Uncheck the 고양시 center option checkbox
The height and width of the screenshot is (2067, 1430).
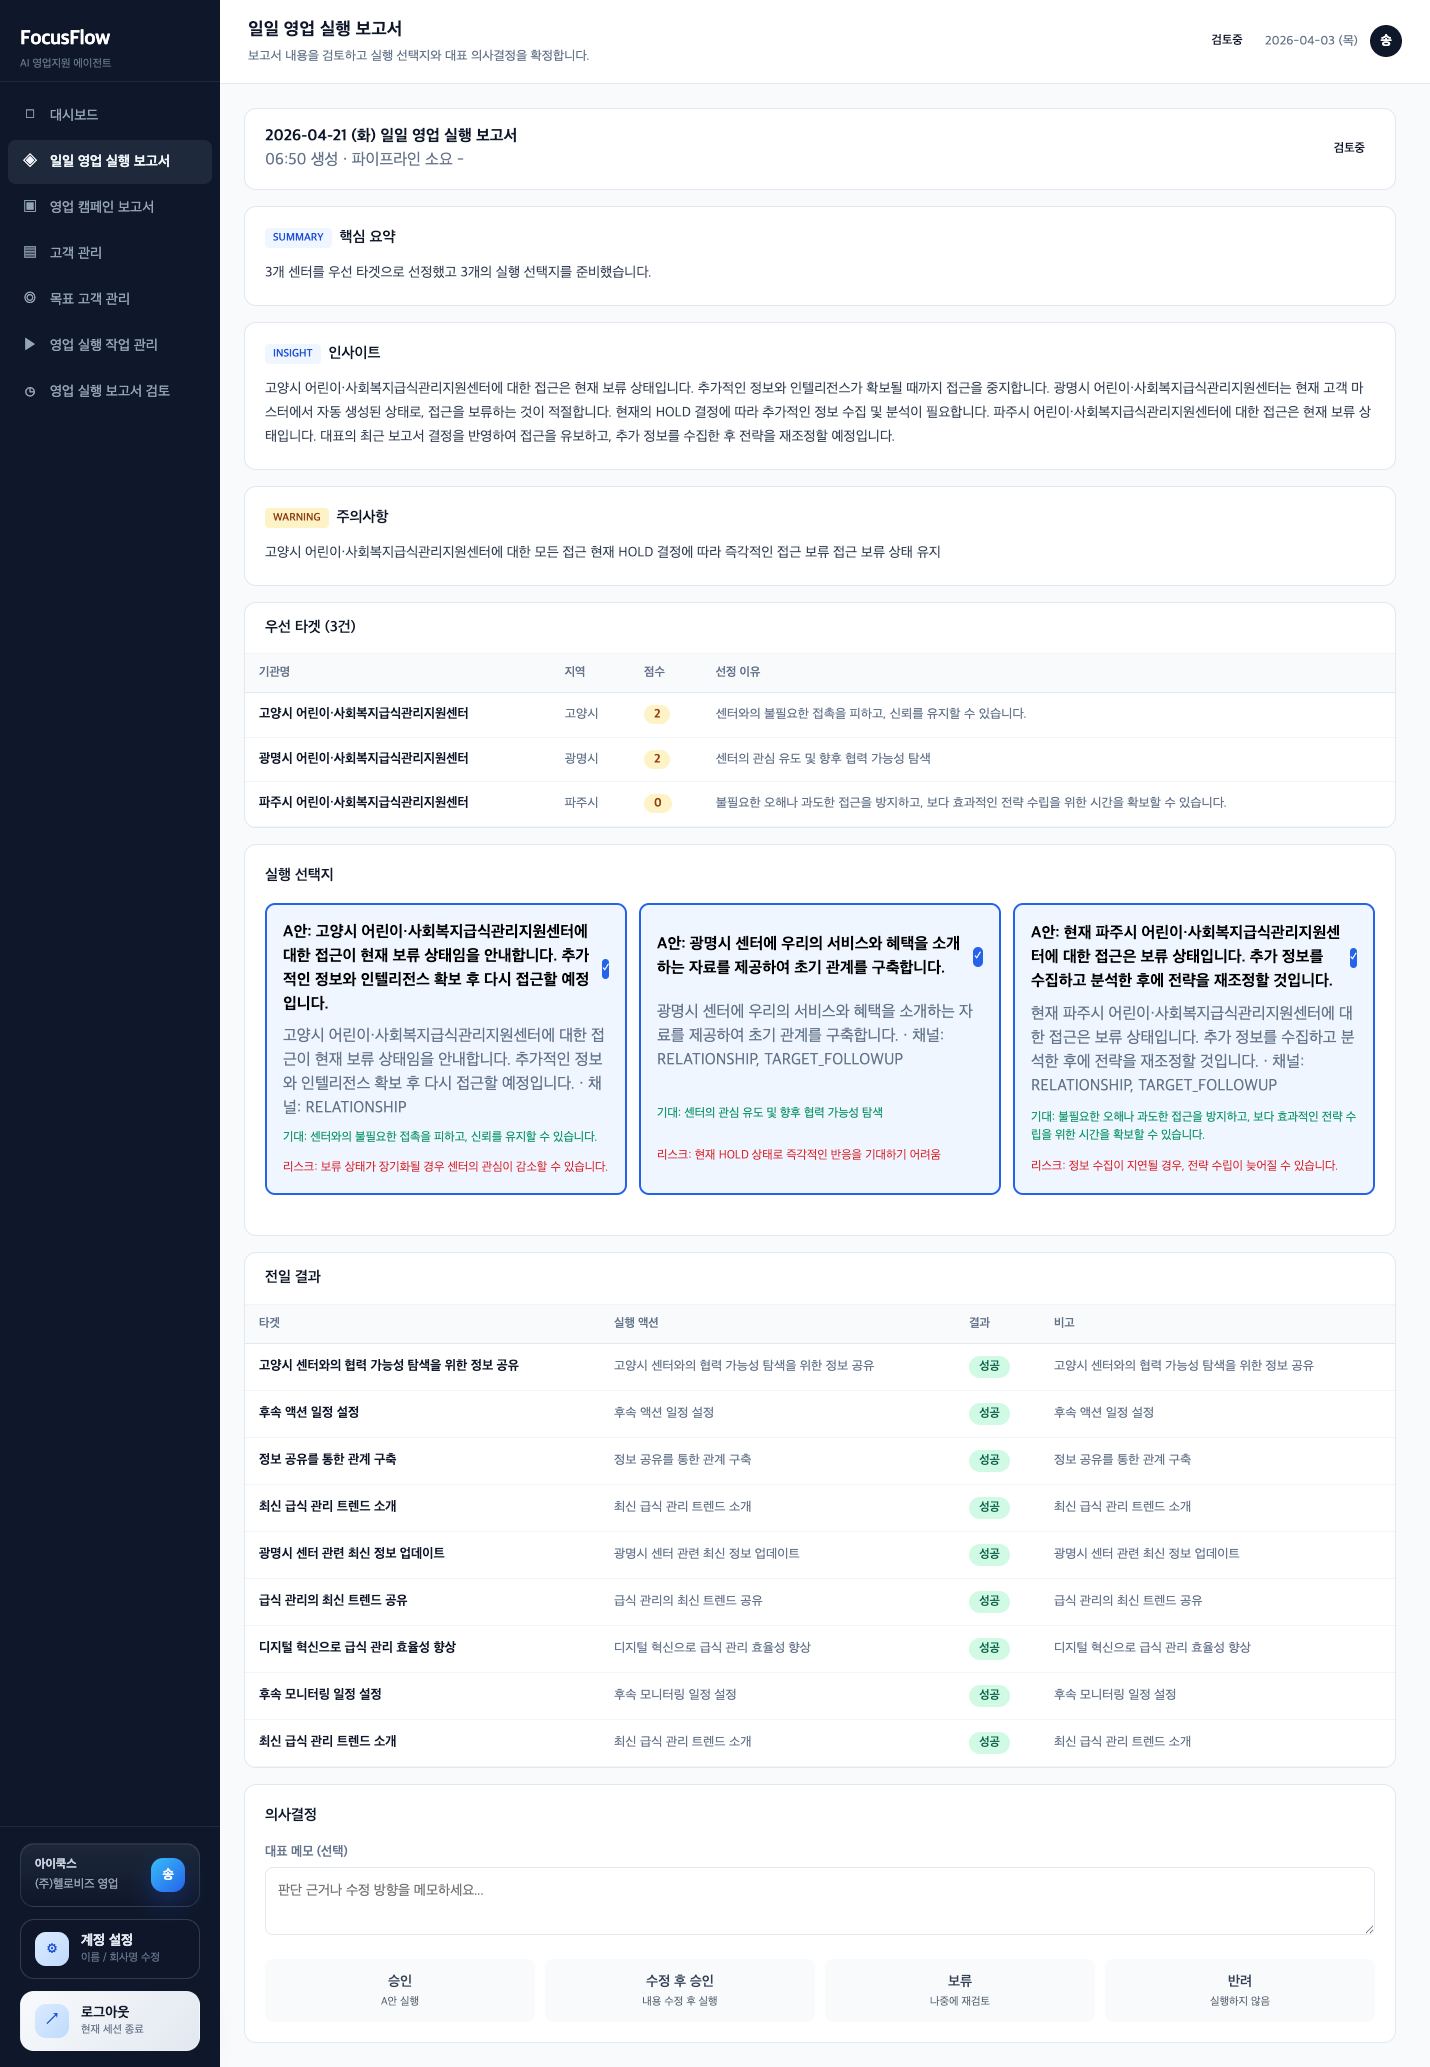605,968
